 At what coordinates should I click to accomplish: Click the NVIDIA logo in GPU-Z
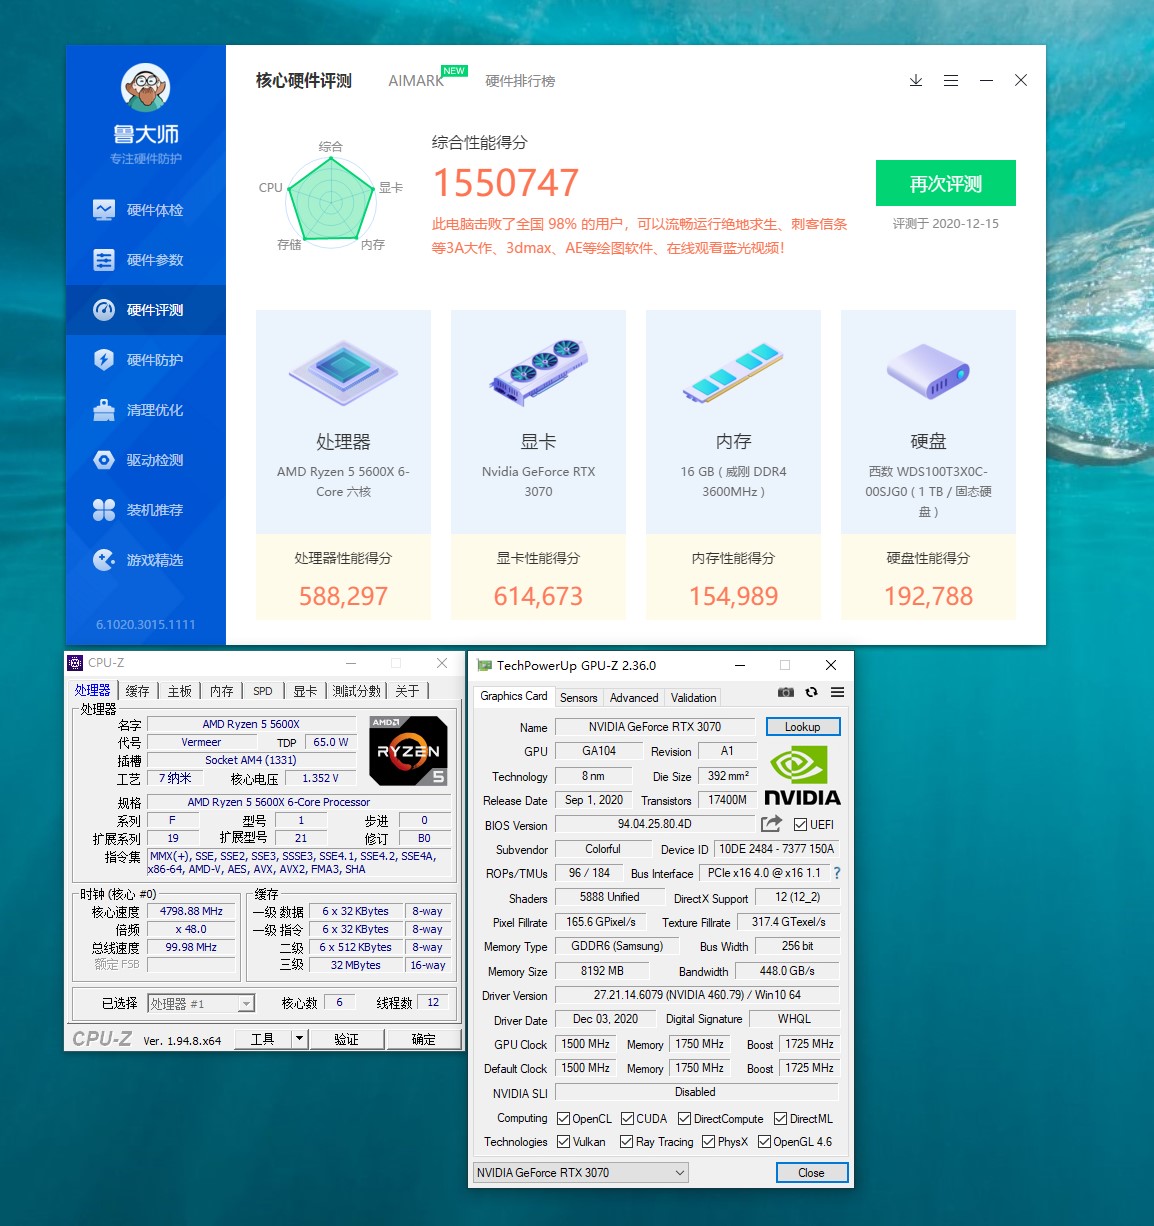tap(802, 776)
